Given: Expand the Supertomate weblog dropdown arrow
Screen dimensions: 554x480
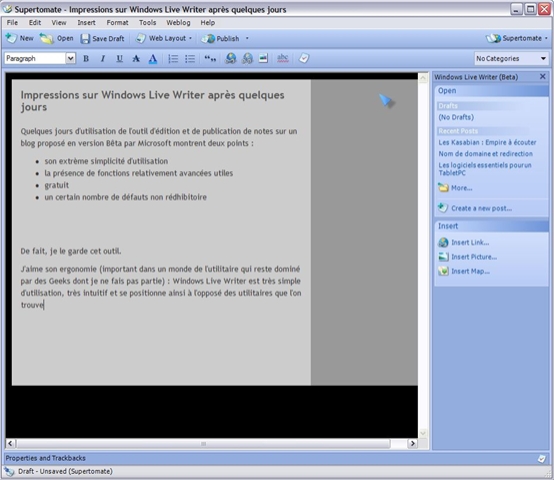Looking at the screenshot, I should tap(546, 38).
